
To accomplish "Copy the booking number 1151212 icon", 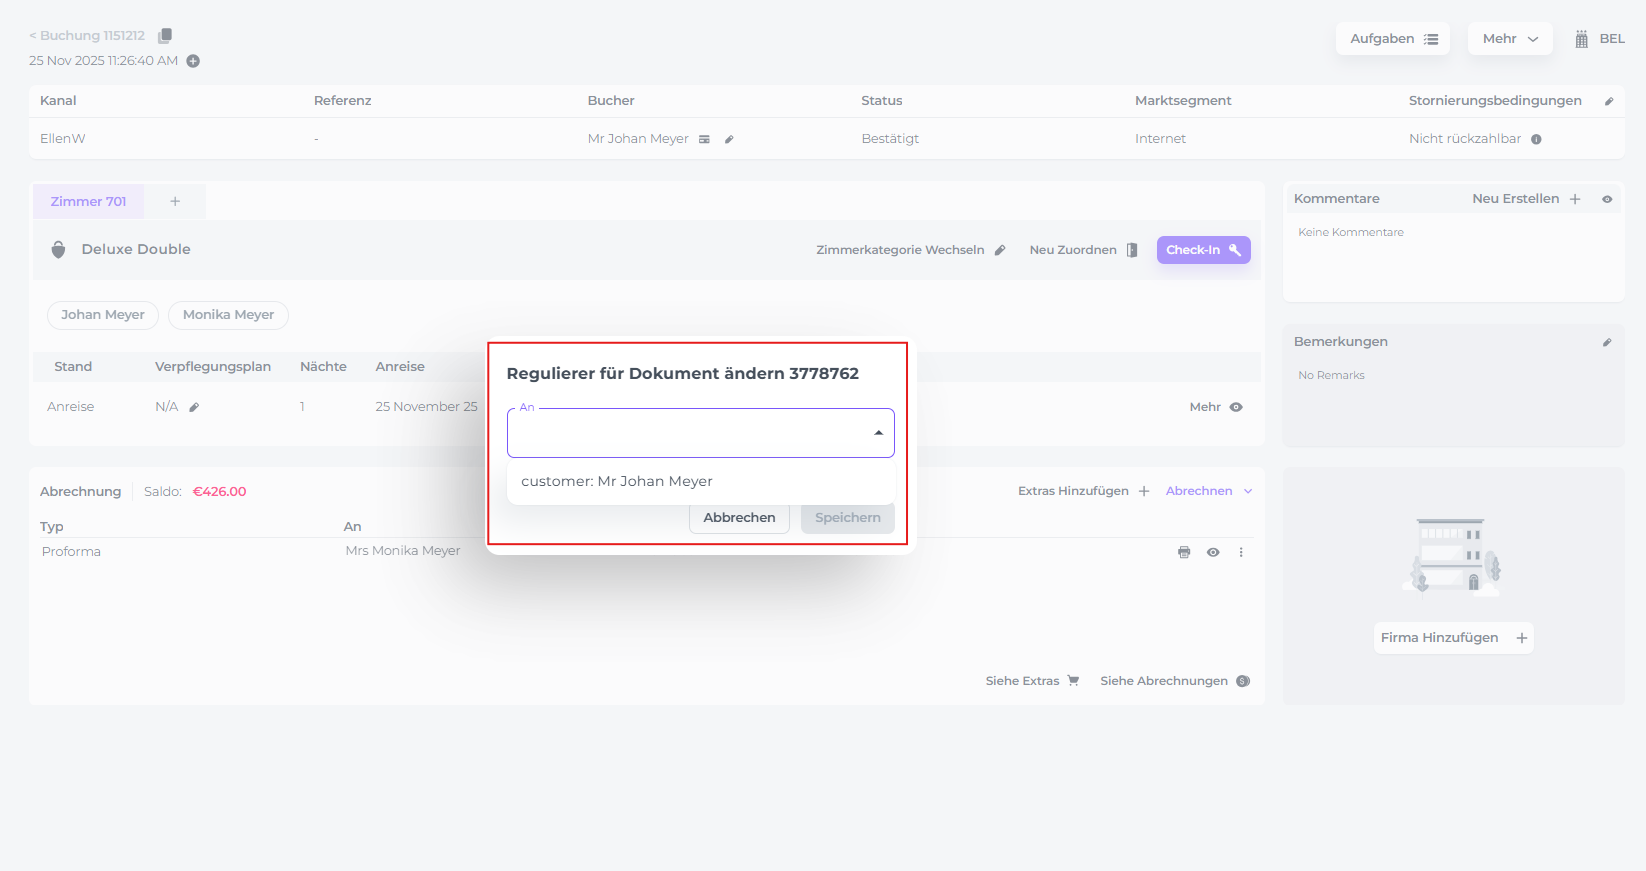I will (x=165, y=36).
